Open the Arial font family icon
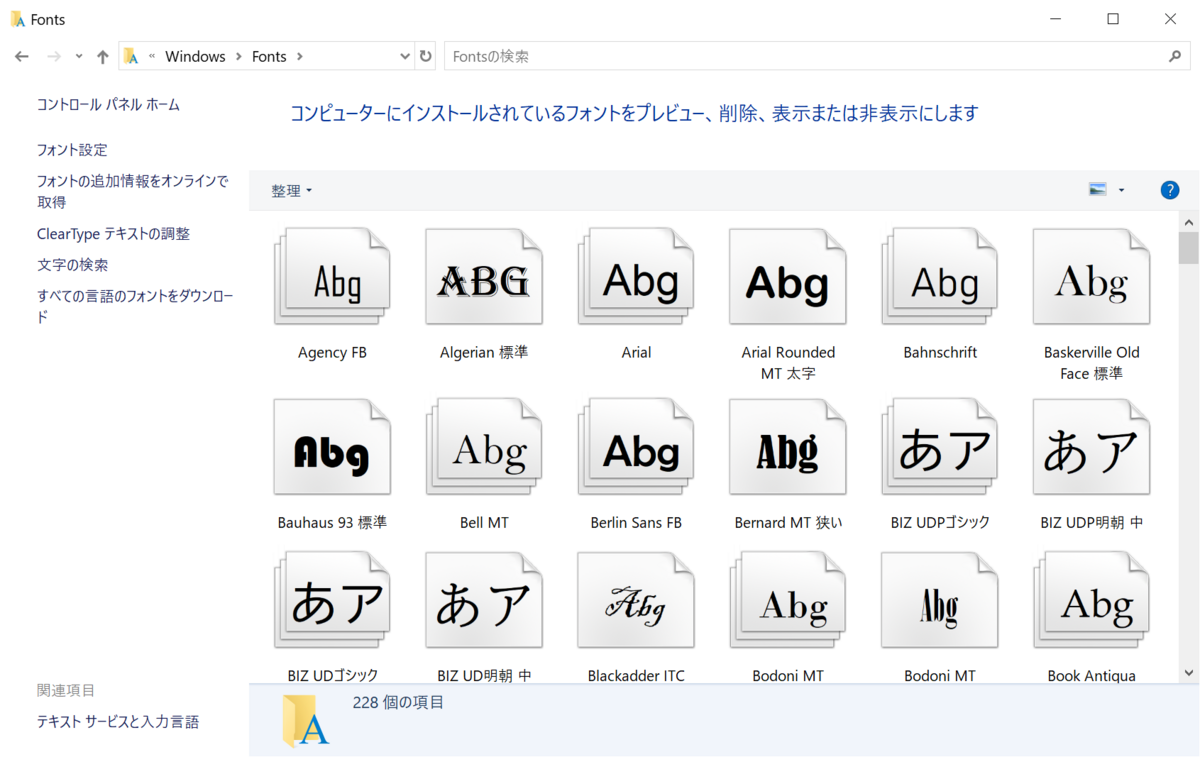Image resolution: width=1200 pixels, height=757 pixels. (636, 277)
